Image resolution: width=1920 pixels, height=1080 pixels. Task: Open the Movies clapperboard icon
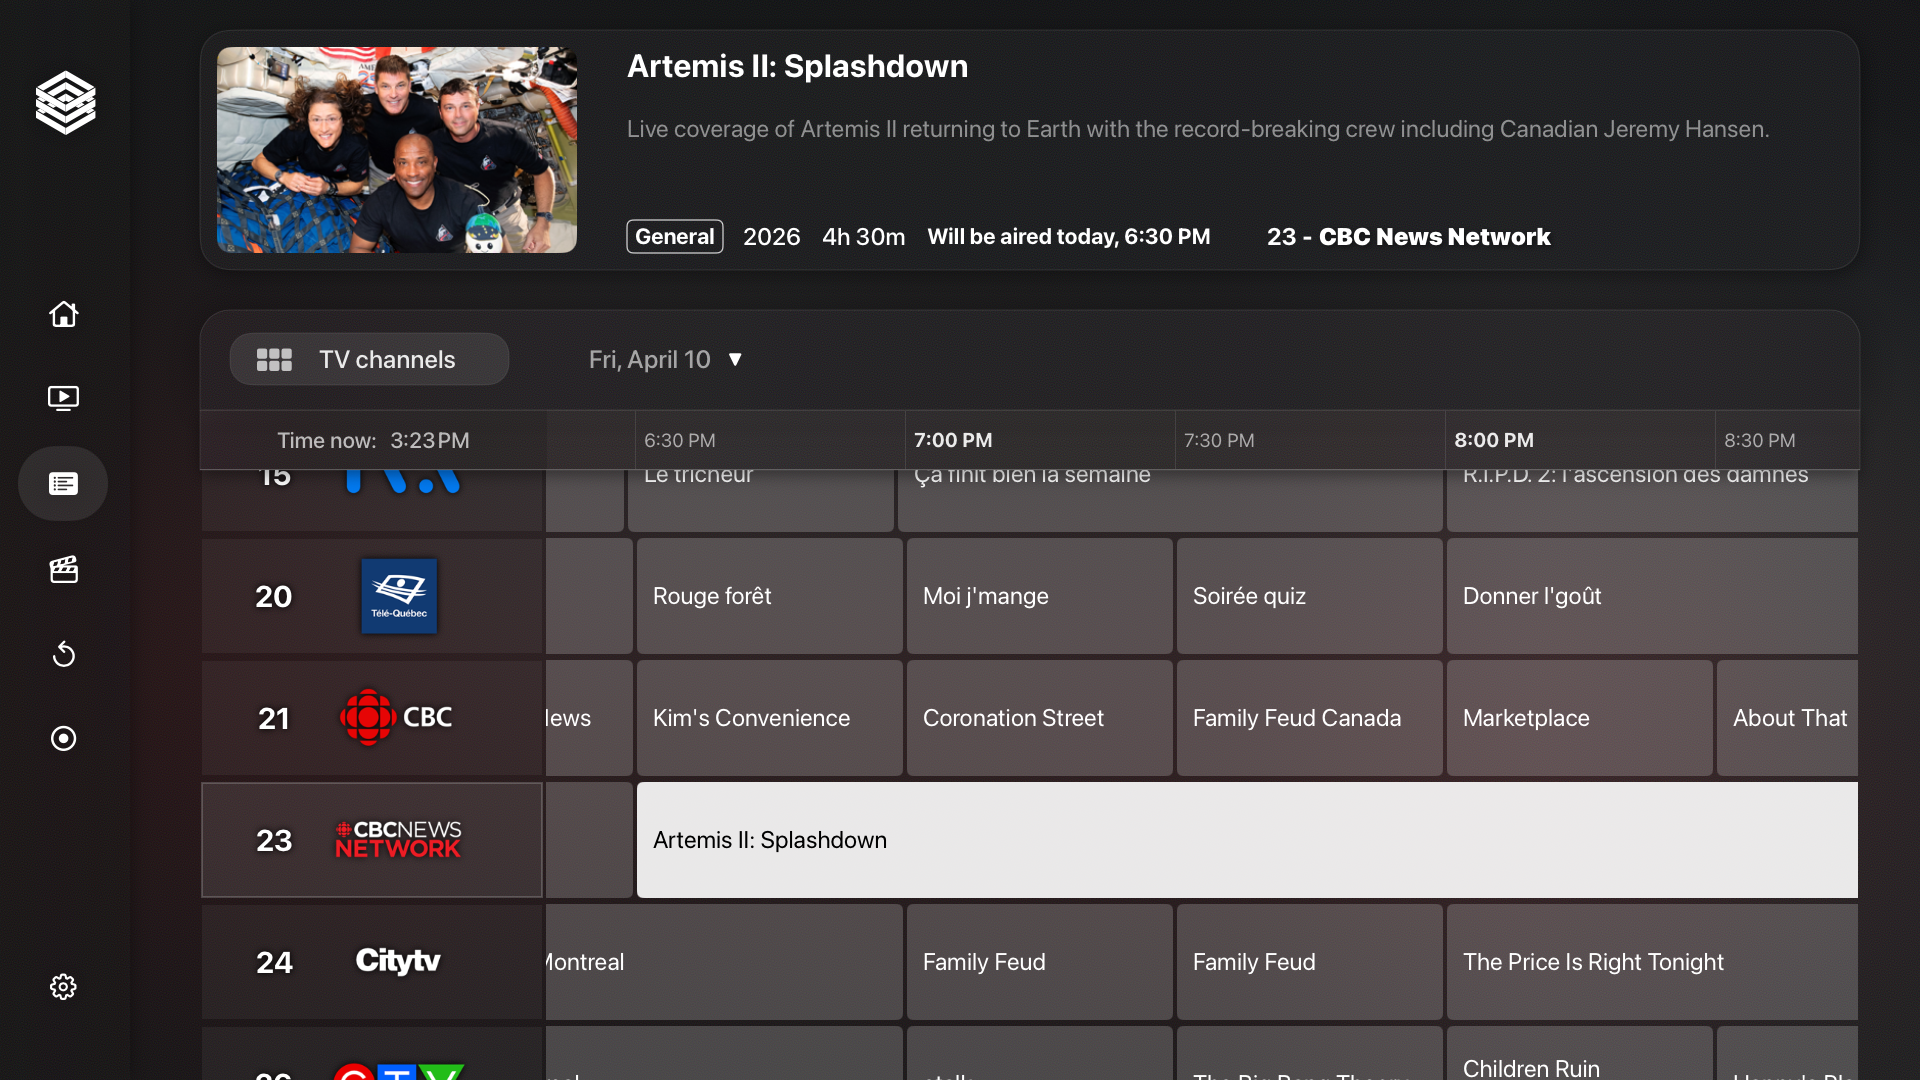[x=63, y=569]
